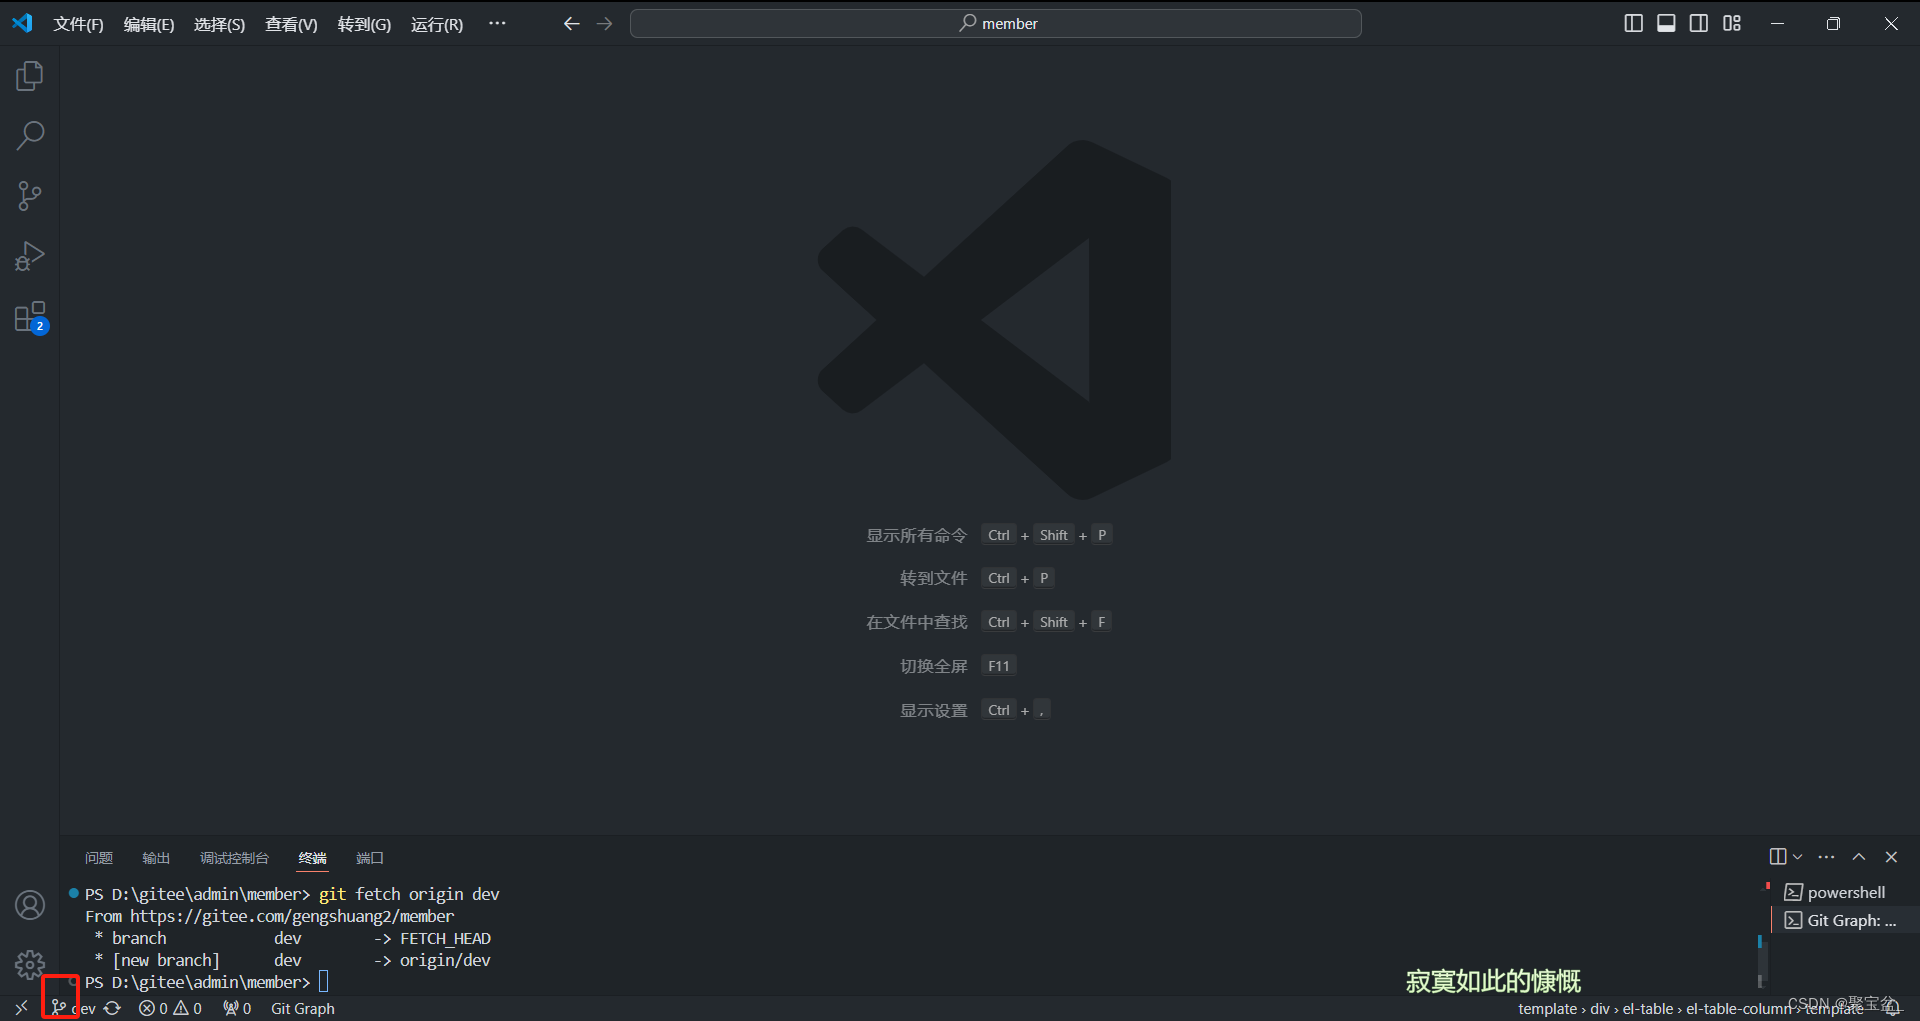Synchronize changes with the sync icon
This screenshot has height=1021, width=1920.
[113, 1008]
